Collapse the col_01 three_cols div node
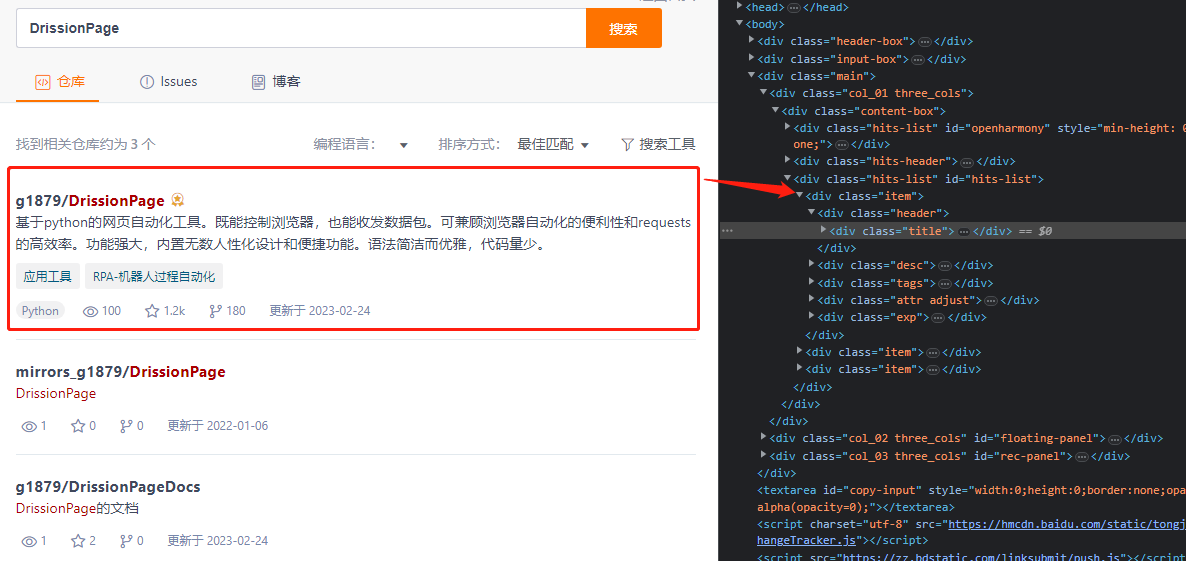 [x=763, y=93]
